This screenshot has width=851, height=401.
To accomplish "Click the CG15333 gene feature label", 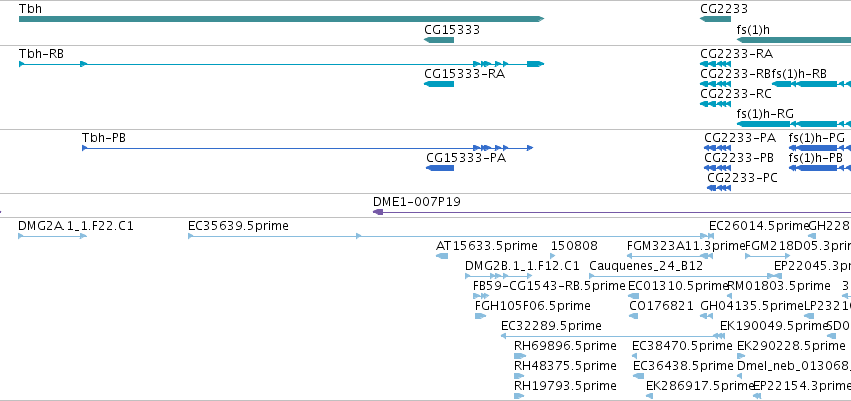I will tap(452, 30).
